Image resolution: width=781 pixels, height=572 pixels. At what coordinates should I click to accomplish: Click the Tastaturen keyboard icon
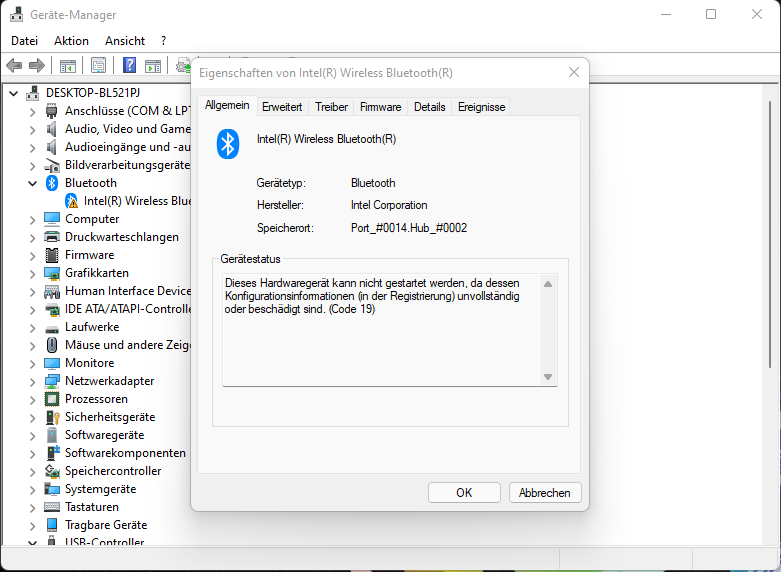tap(52, 507)
